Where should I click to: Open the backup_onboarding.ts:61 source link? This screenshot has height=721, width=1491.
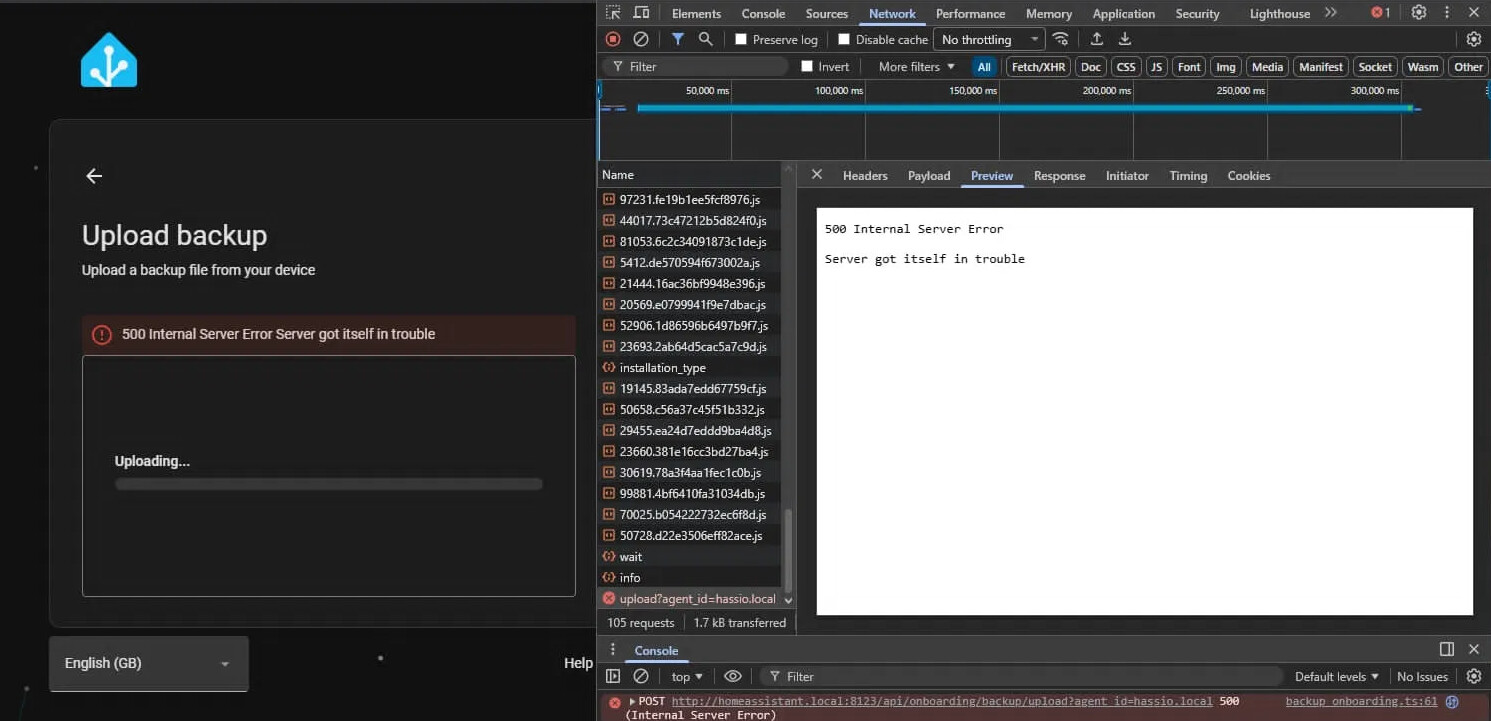click(x=1361, y=701)
